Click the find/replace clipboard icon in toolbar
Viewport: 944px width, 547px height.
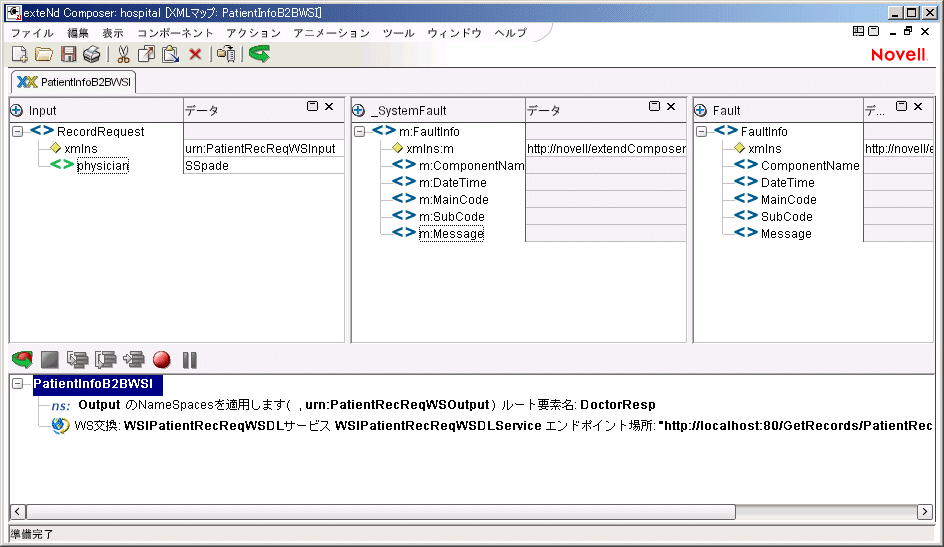[x=226, y=55]
